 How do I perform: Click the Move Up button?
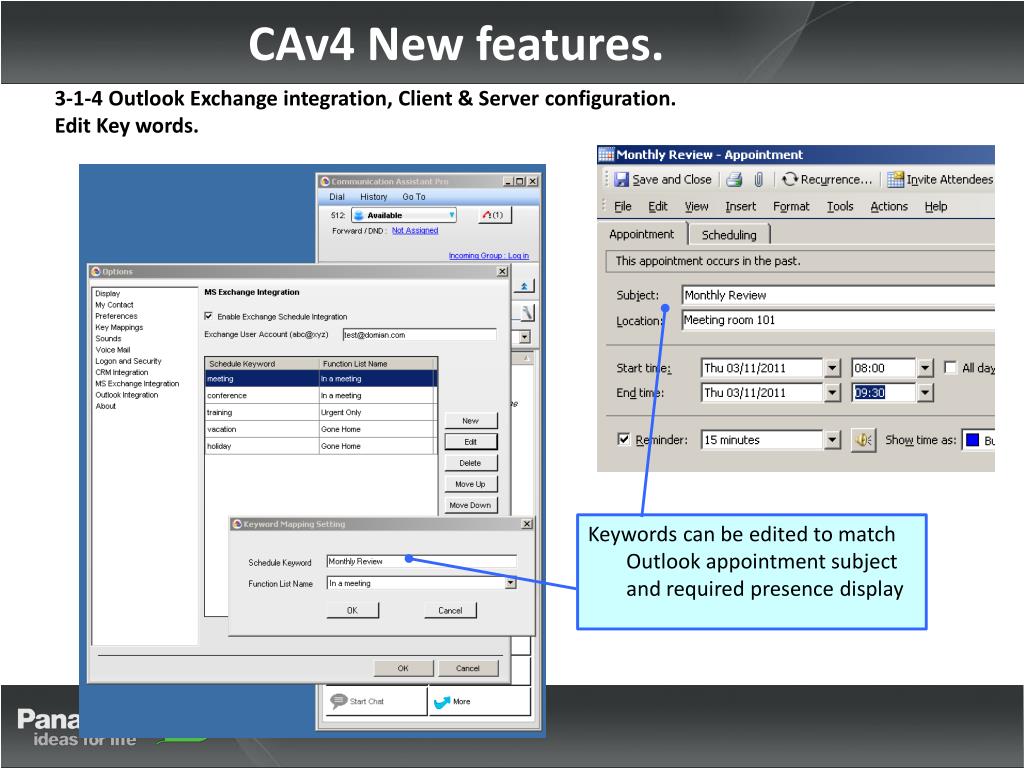coord(470,484)
